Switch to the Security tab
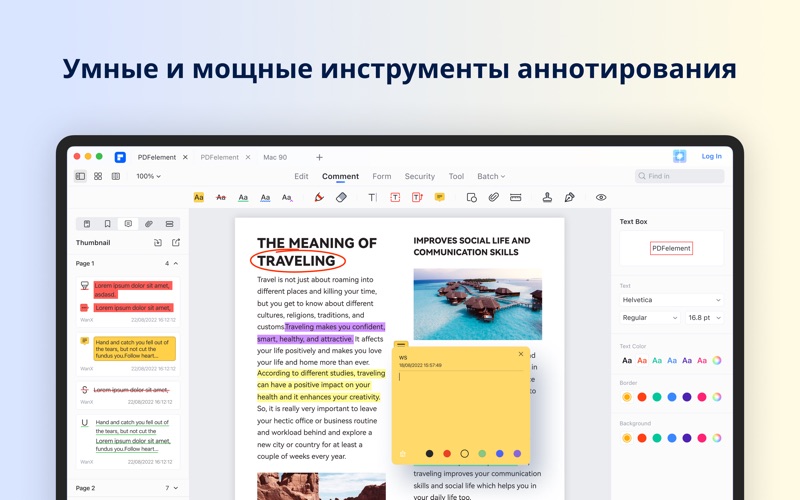Viewport: 800px width, 500px height. [419, 176]
